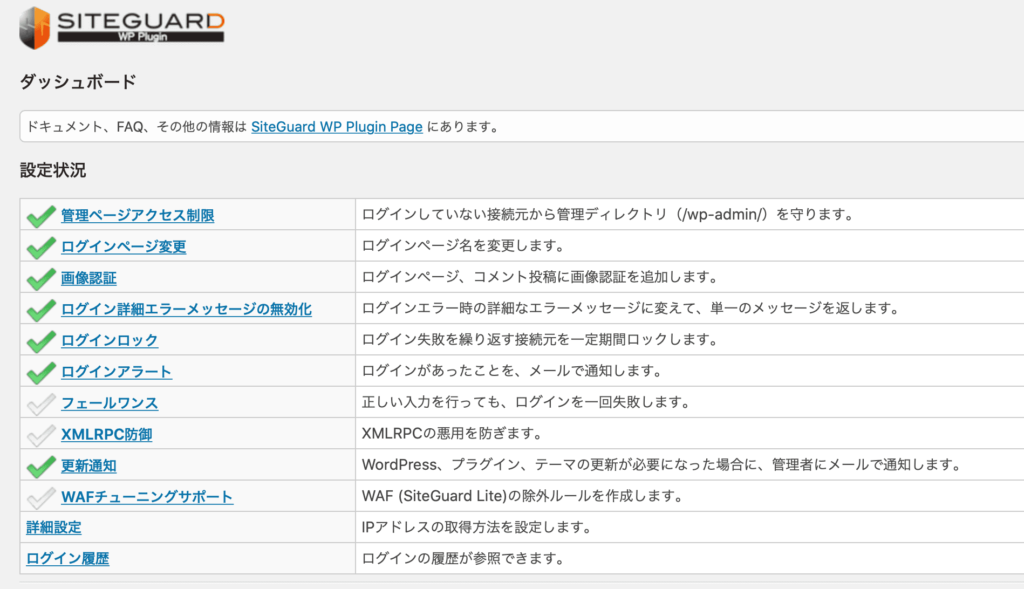The height and width of the screenshot is (589, 1024).
Task: Open 詳細設定 for IP address settings
Action: coord(53,528)
